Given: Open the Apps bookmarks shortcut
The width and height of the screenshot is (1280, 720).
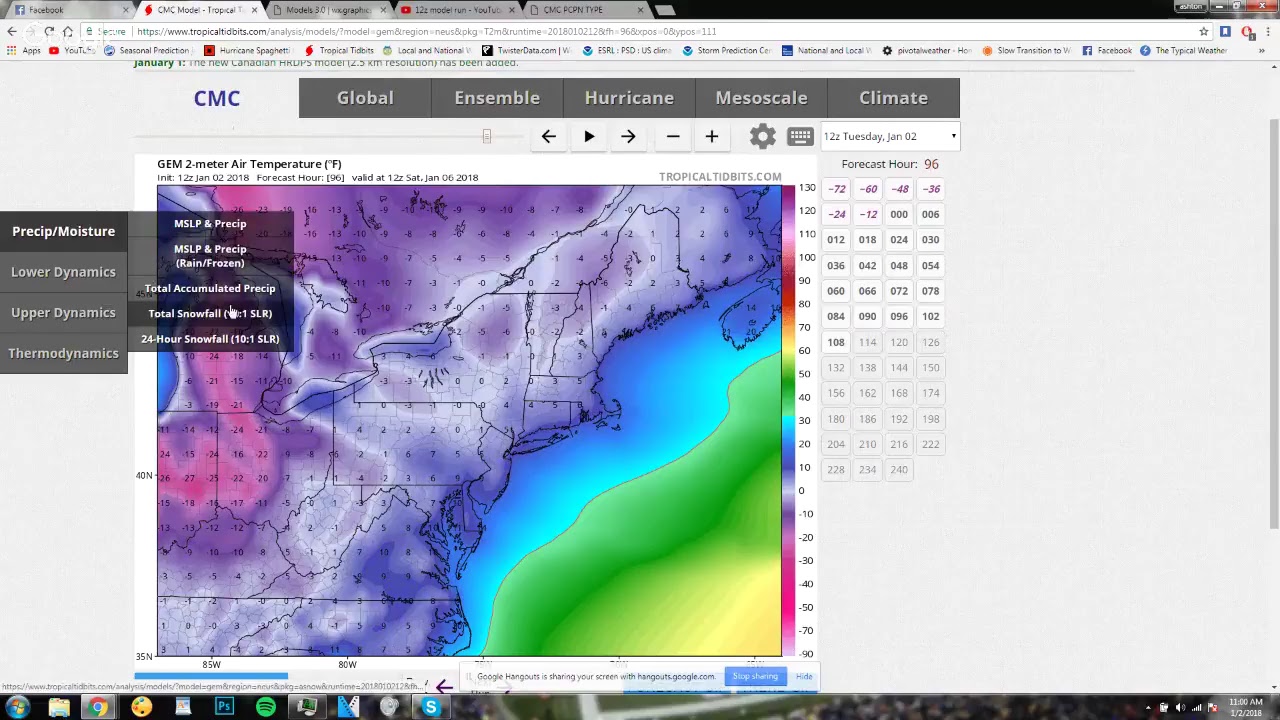Looking at the screenshot, I should (25, 50).
